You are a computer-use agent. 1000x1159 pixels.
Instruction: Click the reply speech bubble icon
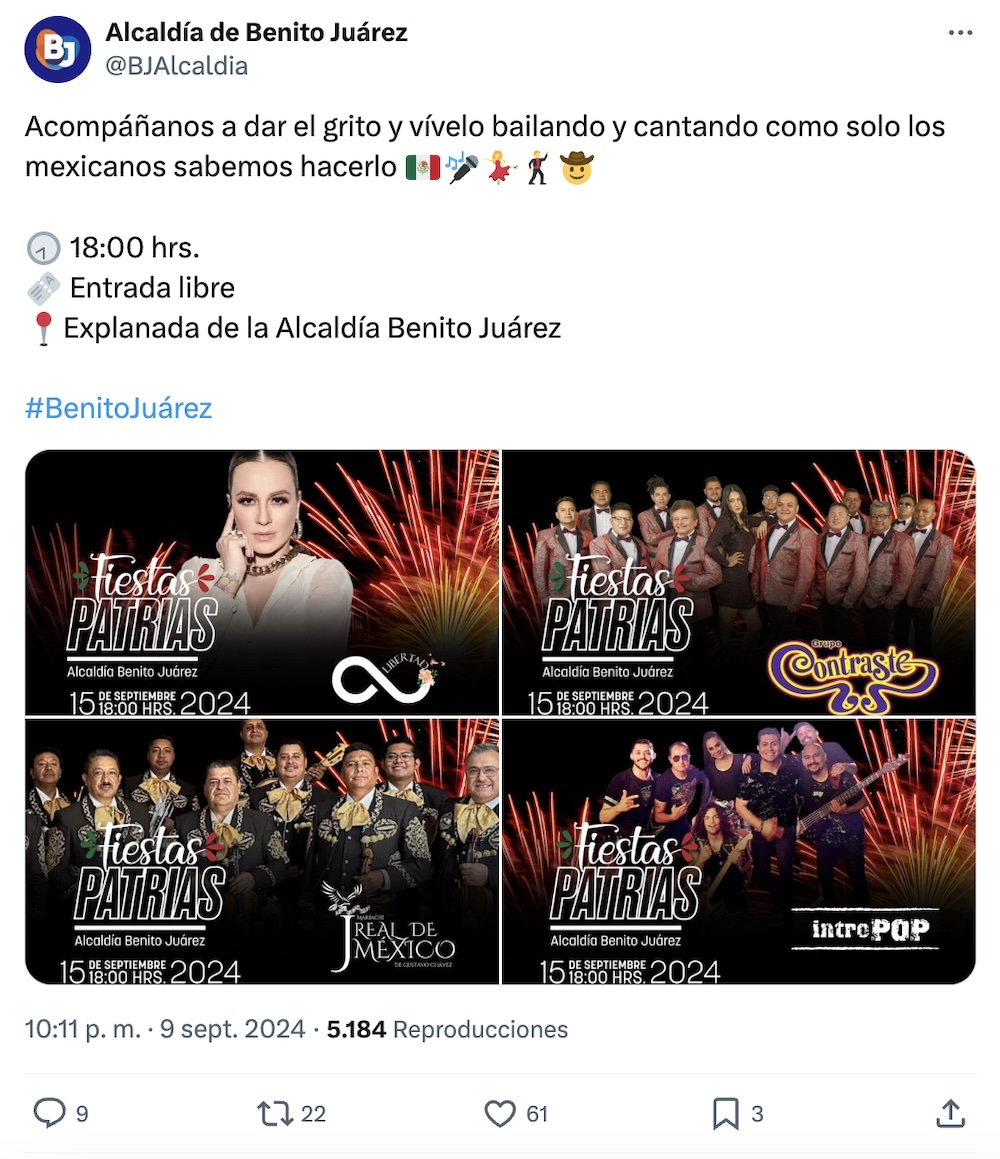pyautogui.click(x=50, y=1113)
